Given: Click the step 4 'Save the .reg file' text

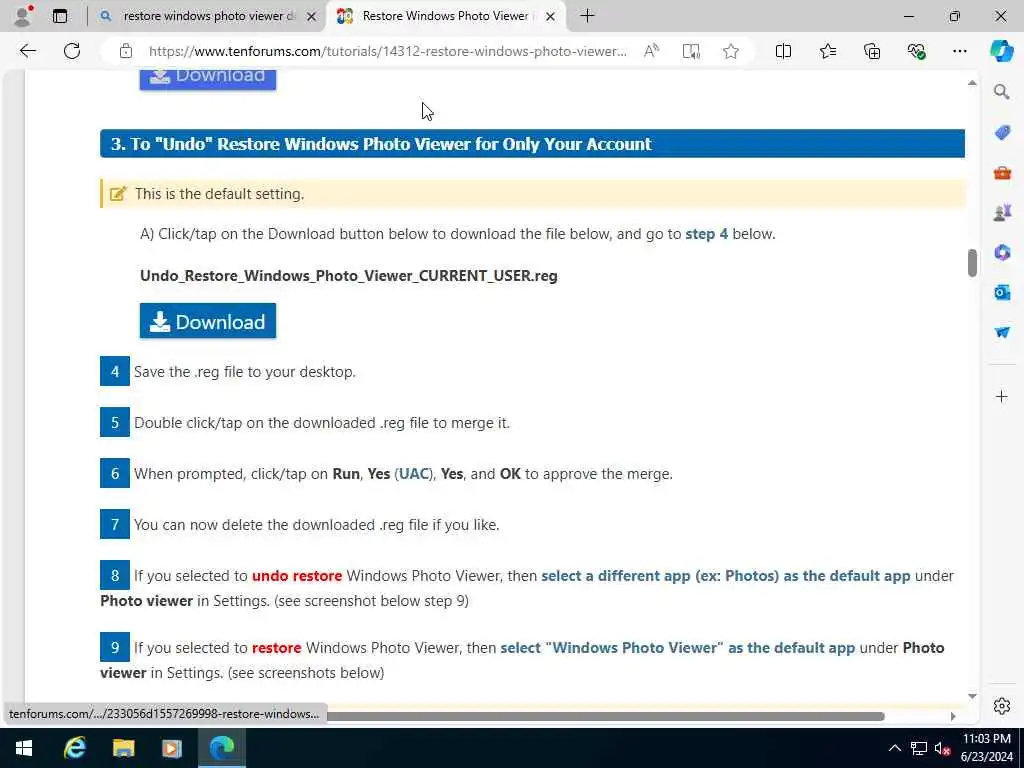Looking at the screenshot, I should [x=245, y=372].
